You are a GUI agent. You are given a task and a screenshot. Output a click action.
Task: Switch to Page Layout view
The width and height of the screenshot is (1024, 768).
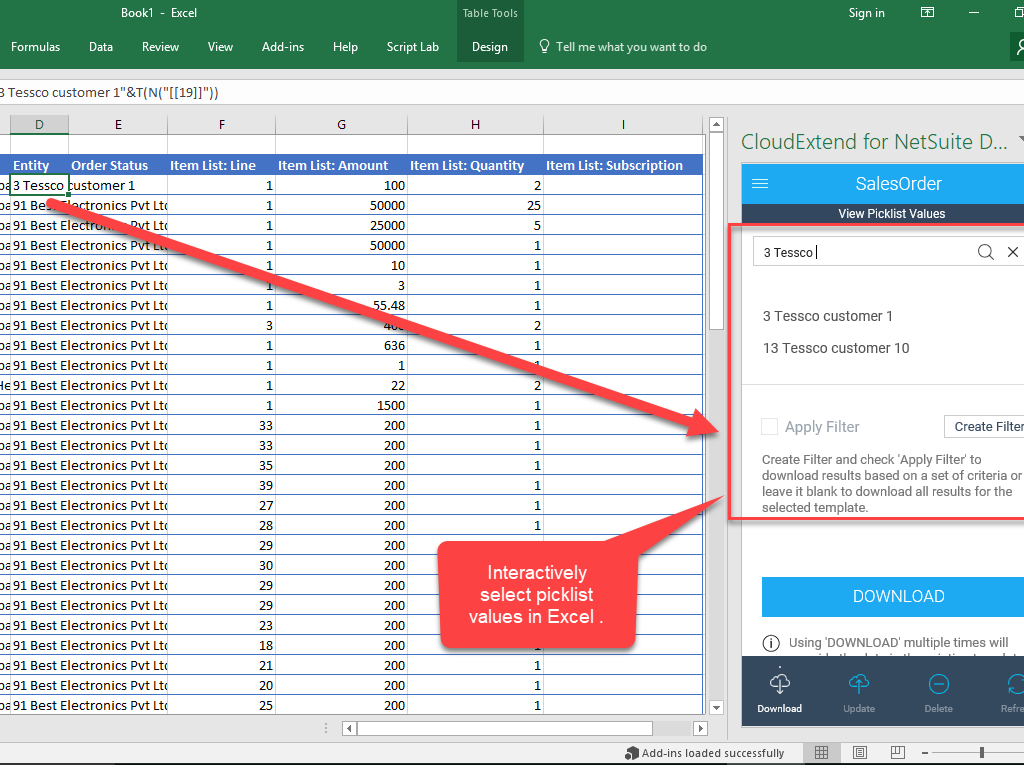860,753
